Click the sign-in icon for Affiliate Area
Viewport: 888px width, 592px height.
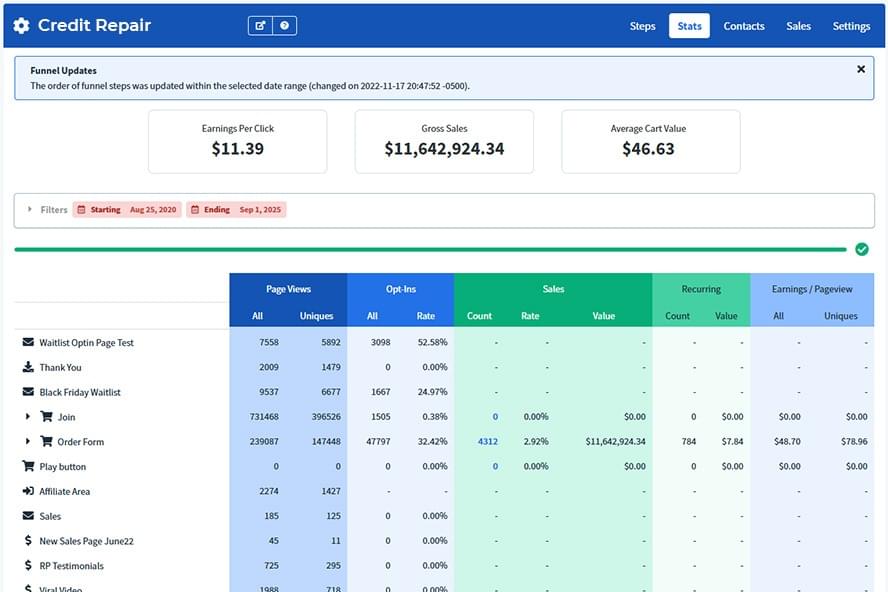(28, 491)
